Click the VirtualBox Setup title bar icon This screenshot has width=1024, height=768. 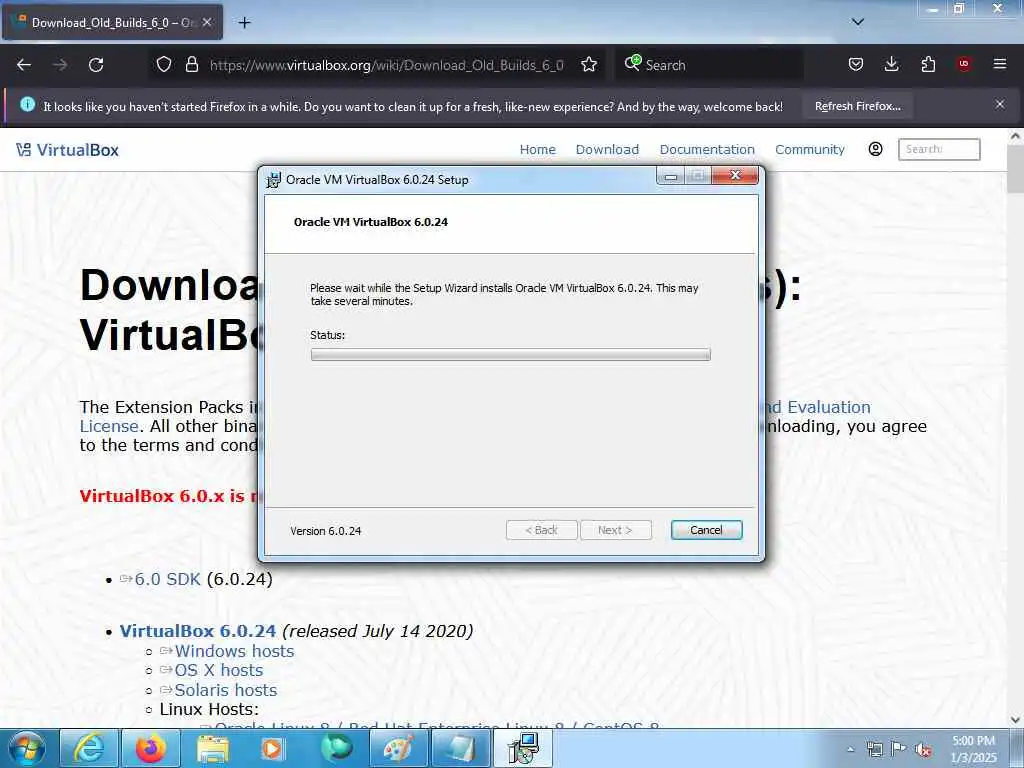(273, 180)
